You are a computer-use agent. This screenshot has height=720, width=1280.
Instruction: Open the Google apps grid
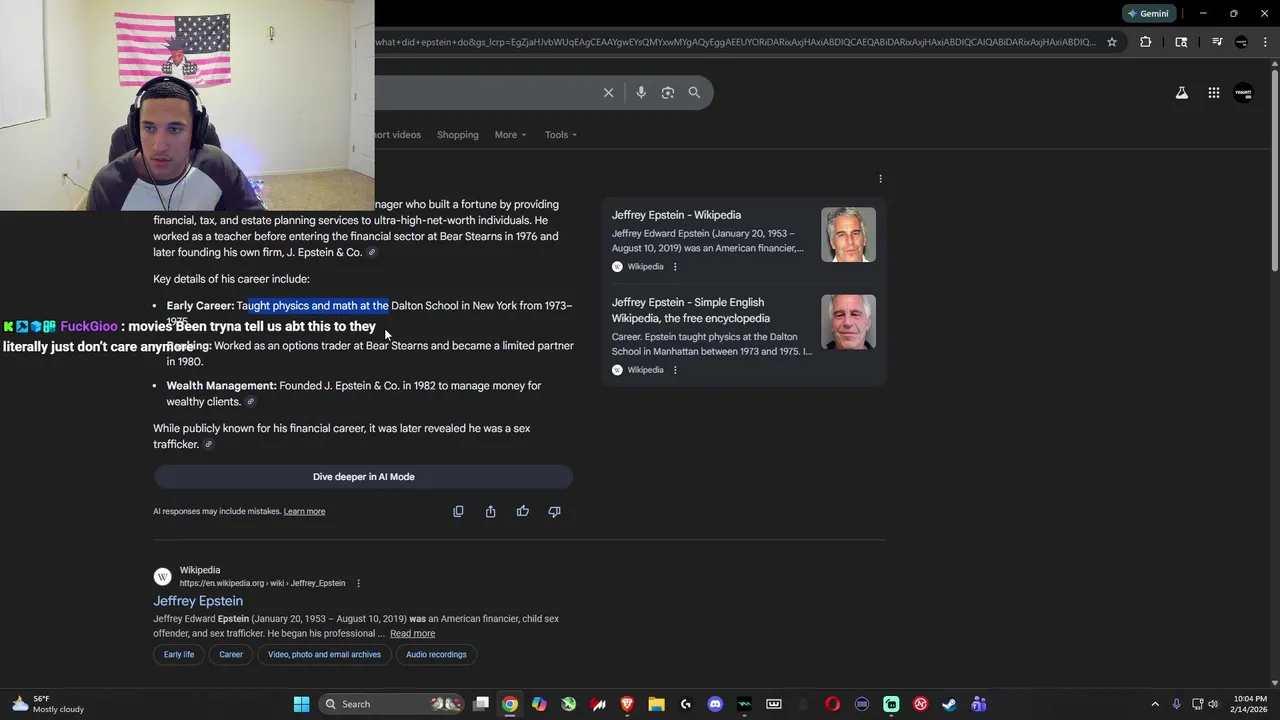coord(1213,92)
